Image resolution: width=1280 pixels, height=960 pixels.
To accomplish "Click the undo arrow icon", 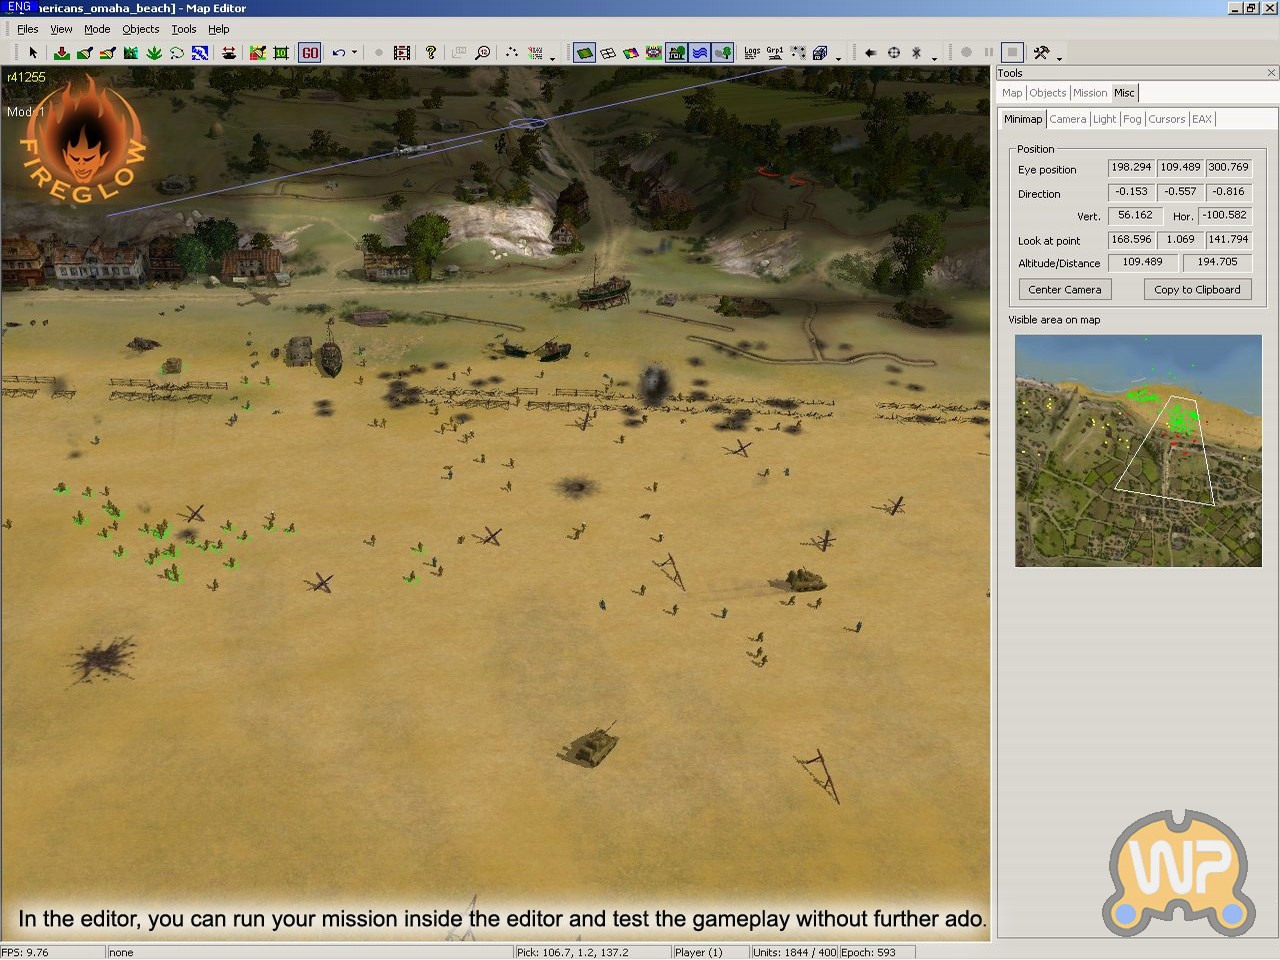I will [x=339, y=53].
